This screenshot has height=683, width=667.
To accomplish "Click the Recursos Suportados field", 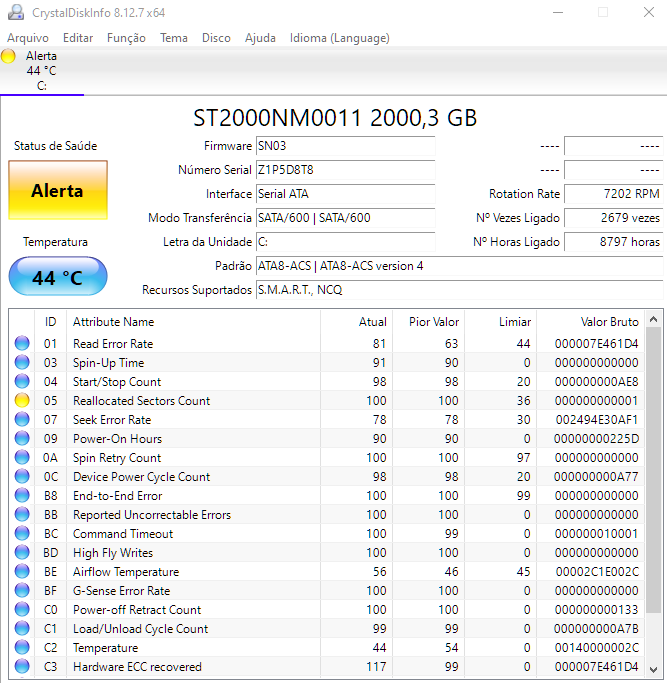I will pyautogui.click(x=460, y=290).
